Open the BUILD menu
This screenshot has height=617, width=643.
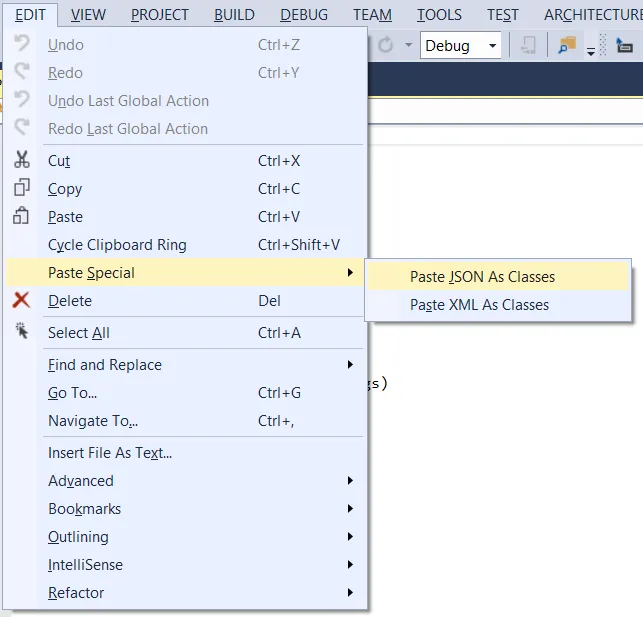(235, 15)
